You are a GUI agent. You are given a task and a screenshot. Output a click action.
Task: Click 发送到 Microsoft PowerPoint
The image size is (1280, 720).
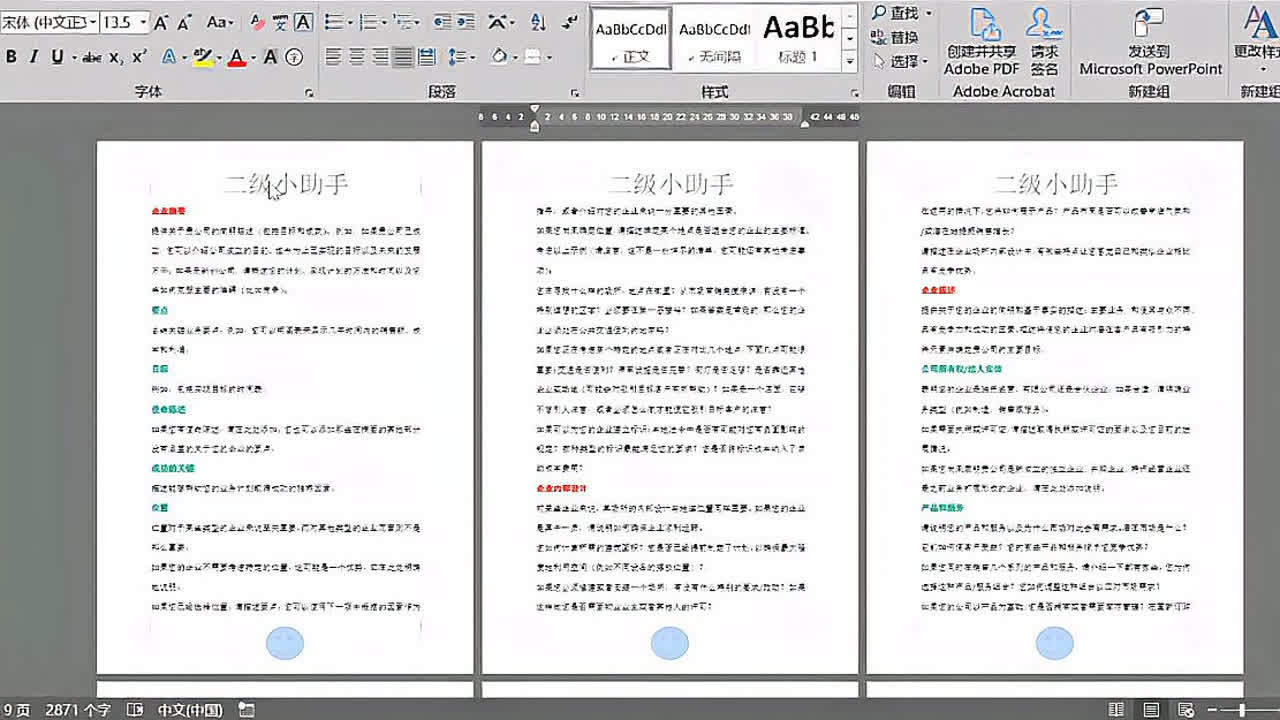point(1148,42)
